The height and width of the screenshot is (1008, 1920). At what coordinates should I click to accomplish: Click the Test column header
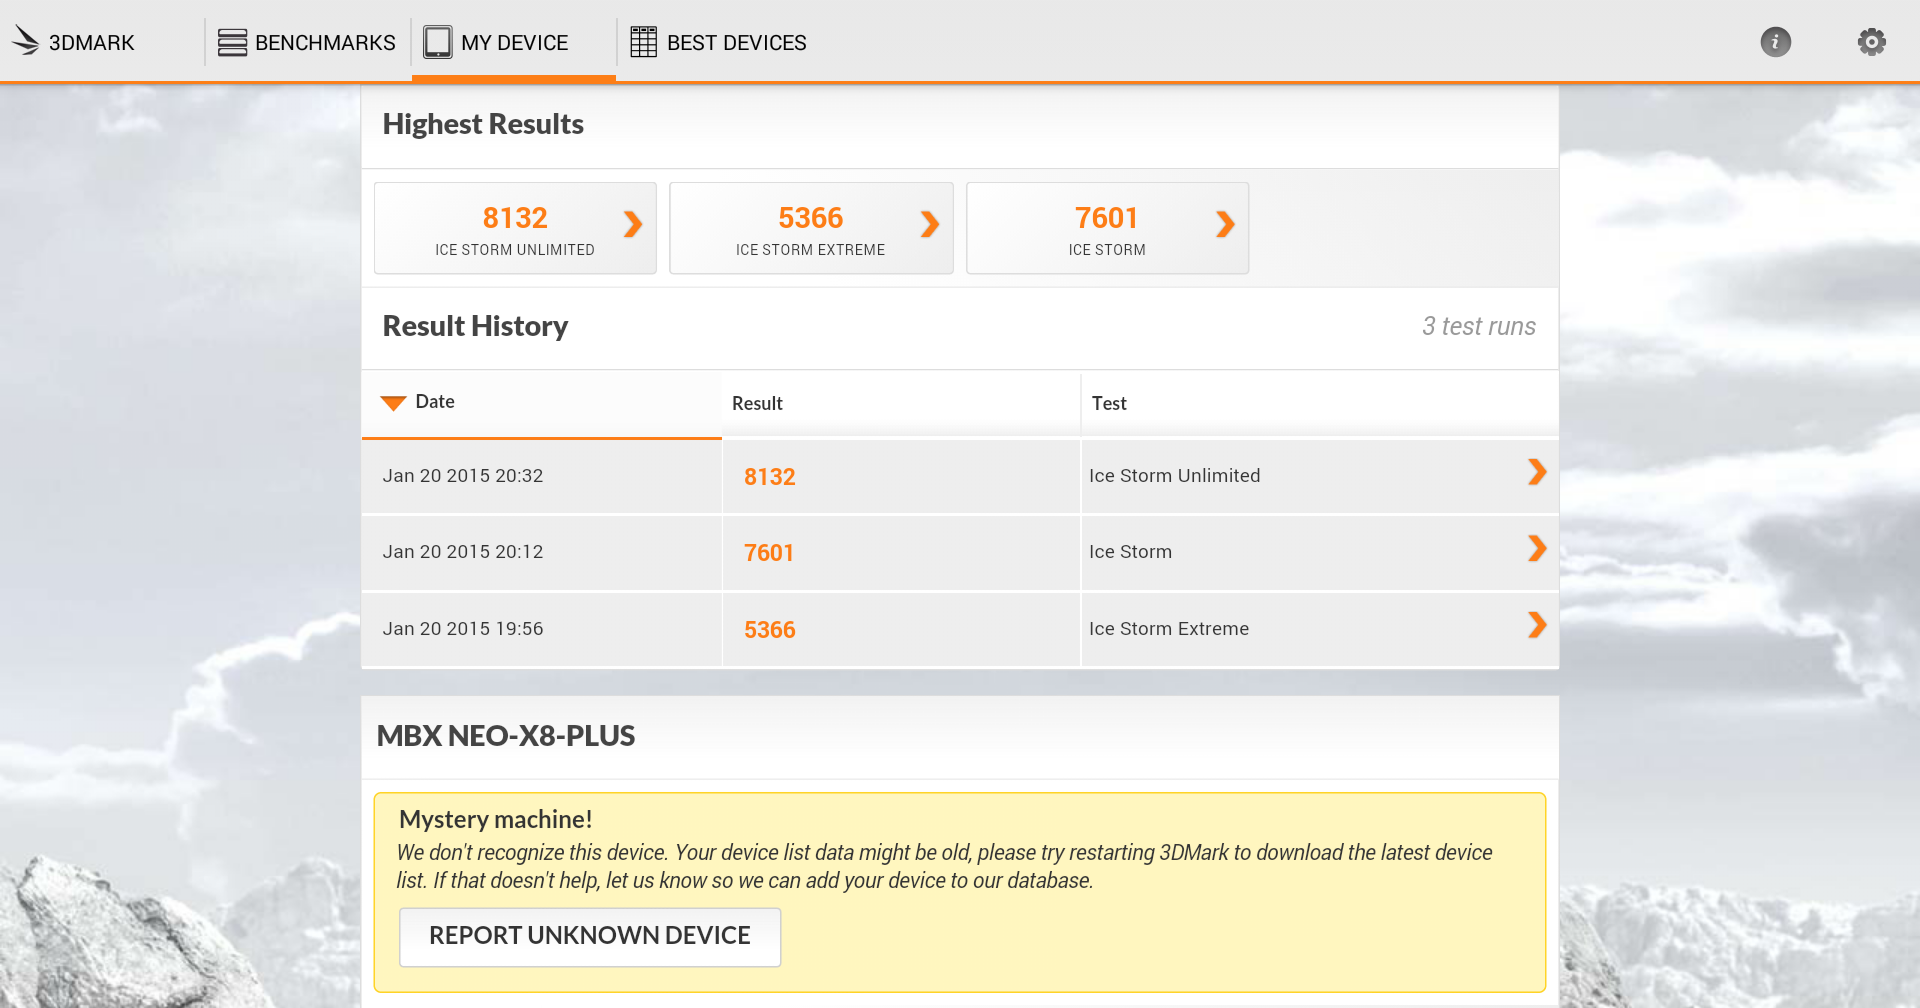[1319, 403]
